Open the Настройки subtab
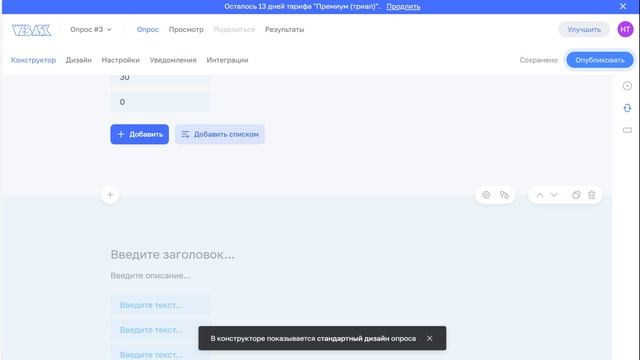640x360 pixels. tap(120, 60)
